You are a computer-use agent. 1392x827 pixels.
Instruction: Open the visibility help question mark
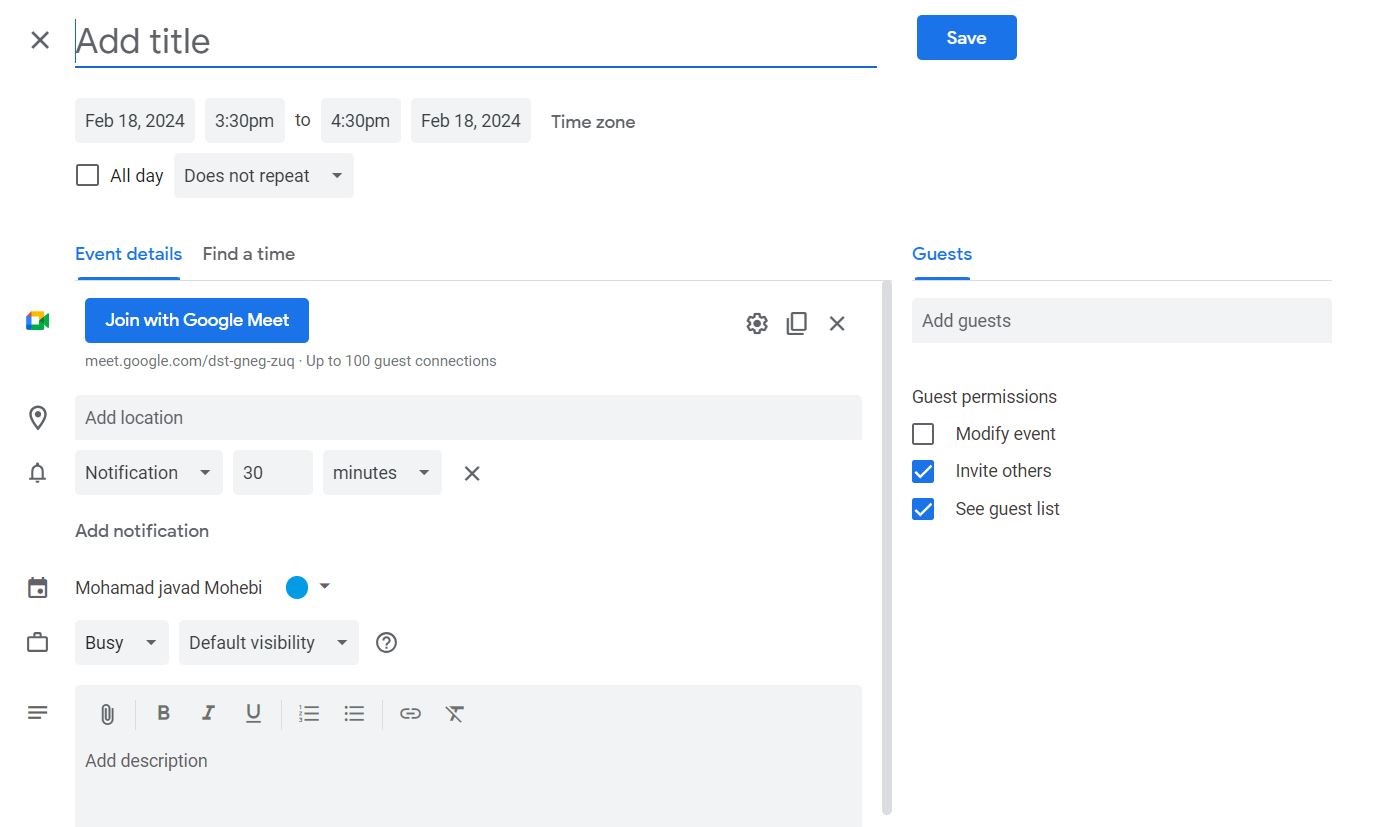pyautogui.click(x=386, y=643)
